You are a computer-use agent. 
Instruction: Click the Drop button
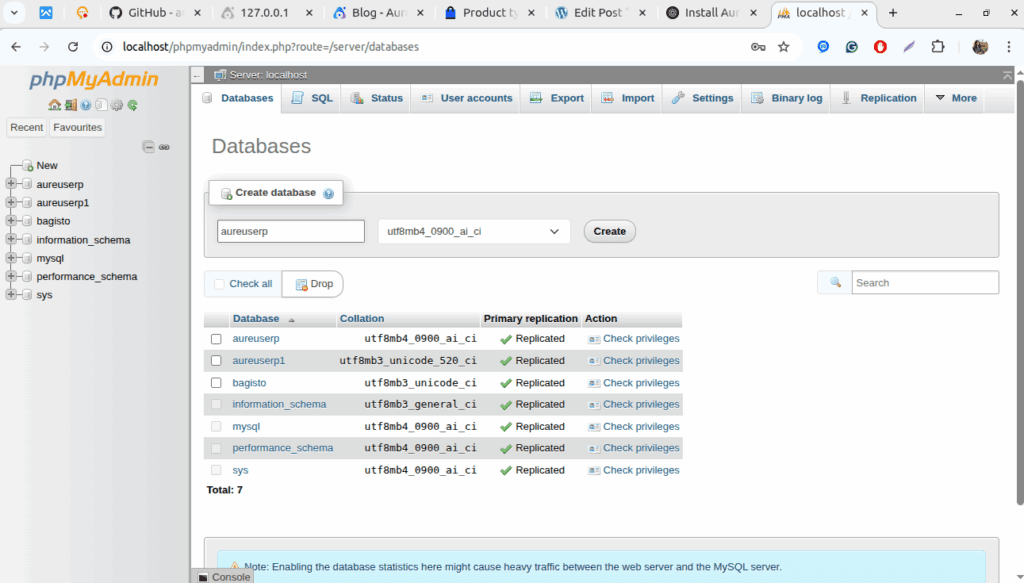313,284
